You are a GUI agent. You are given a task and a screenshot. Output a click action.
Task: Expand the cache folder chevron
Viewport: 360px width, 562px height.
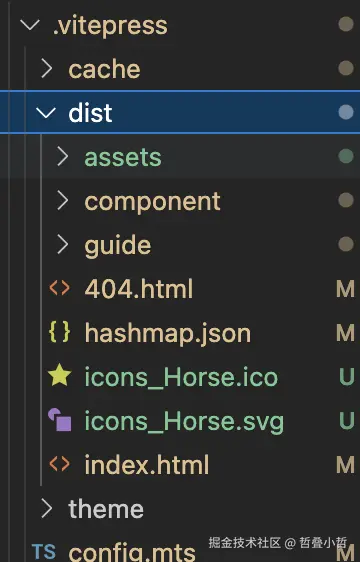pos(47,69)
